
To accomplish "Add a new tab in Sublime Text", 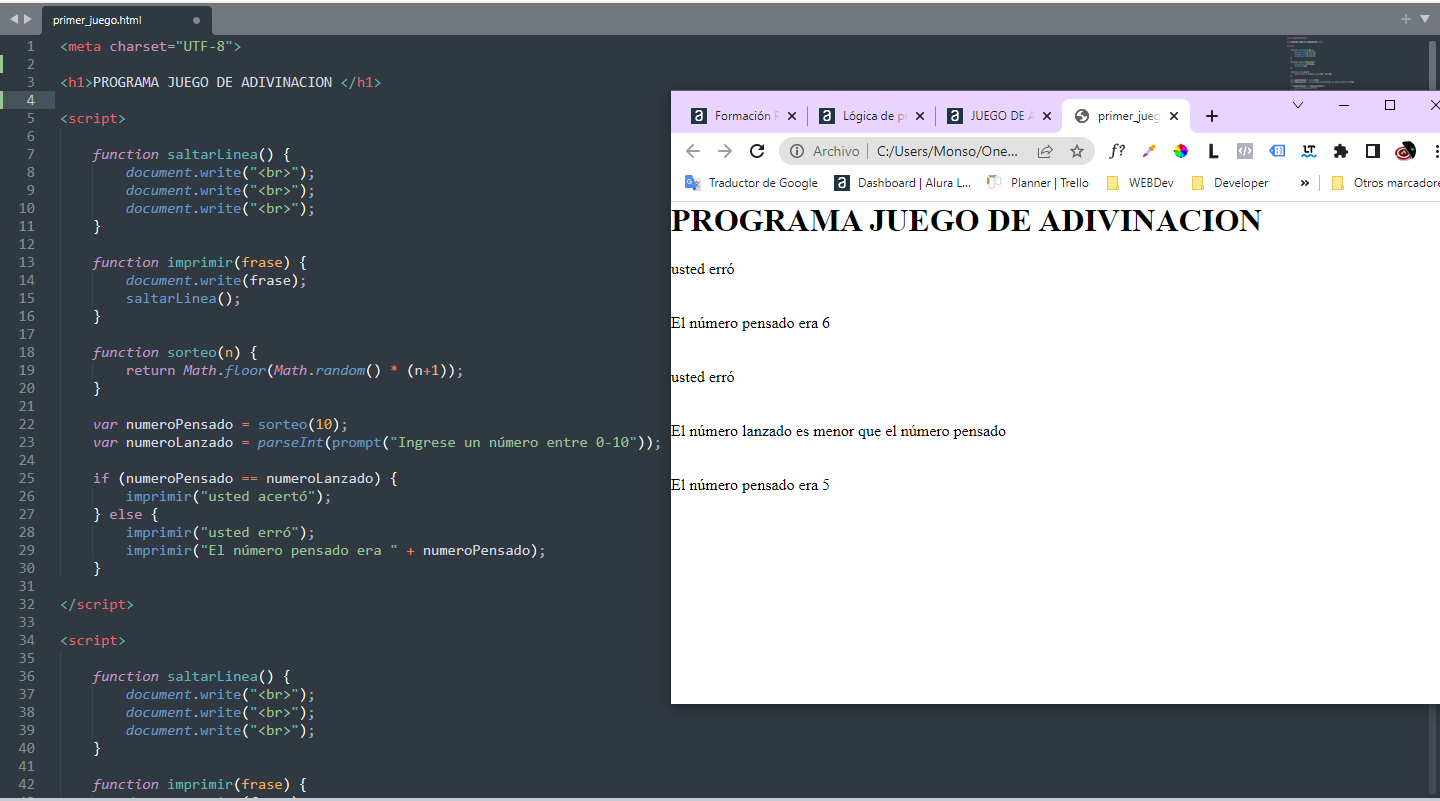I will coord(1406,19).
